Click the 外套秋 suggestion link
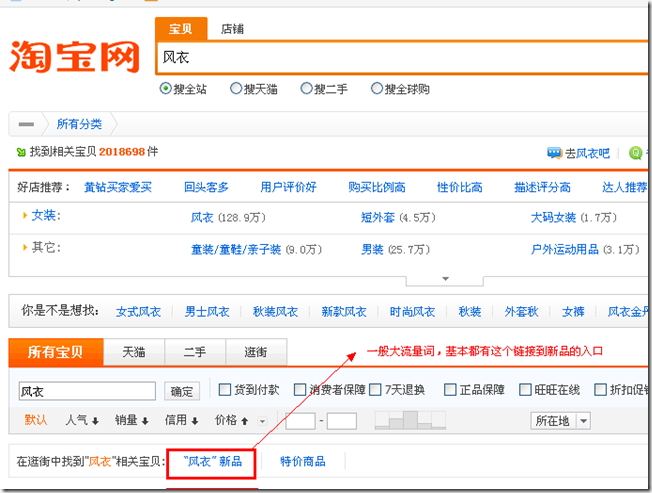Viewport: 652px width, 493px height. coord(521,312)
